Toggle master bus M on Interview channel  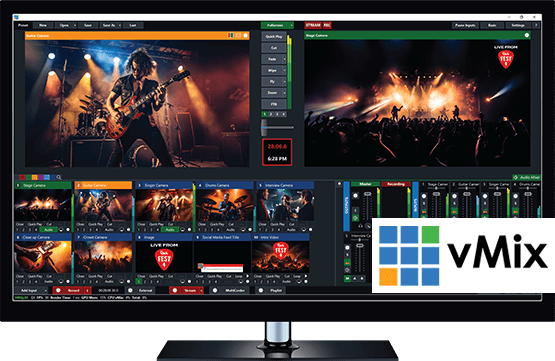pos(348,279)
